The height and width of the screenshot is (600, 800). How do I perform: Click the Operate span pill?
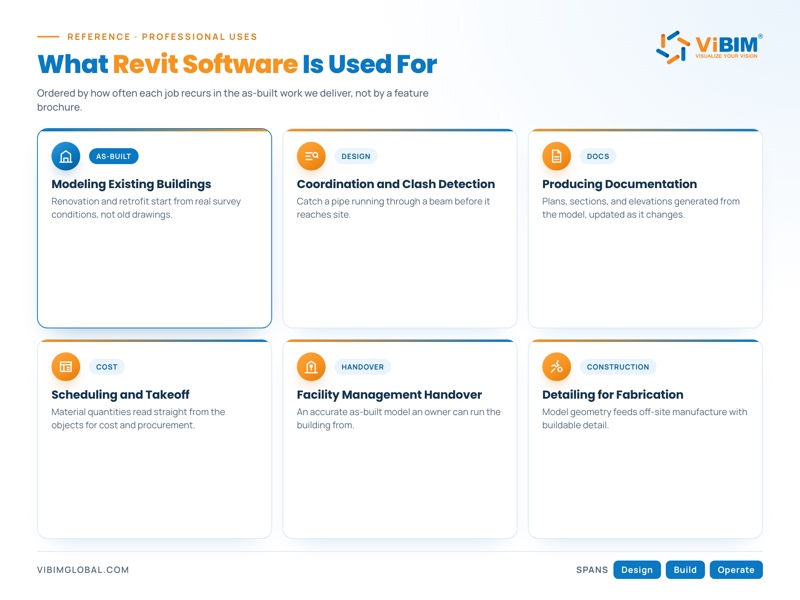point(736,570)
